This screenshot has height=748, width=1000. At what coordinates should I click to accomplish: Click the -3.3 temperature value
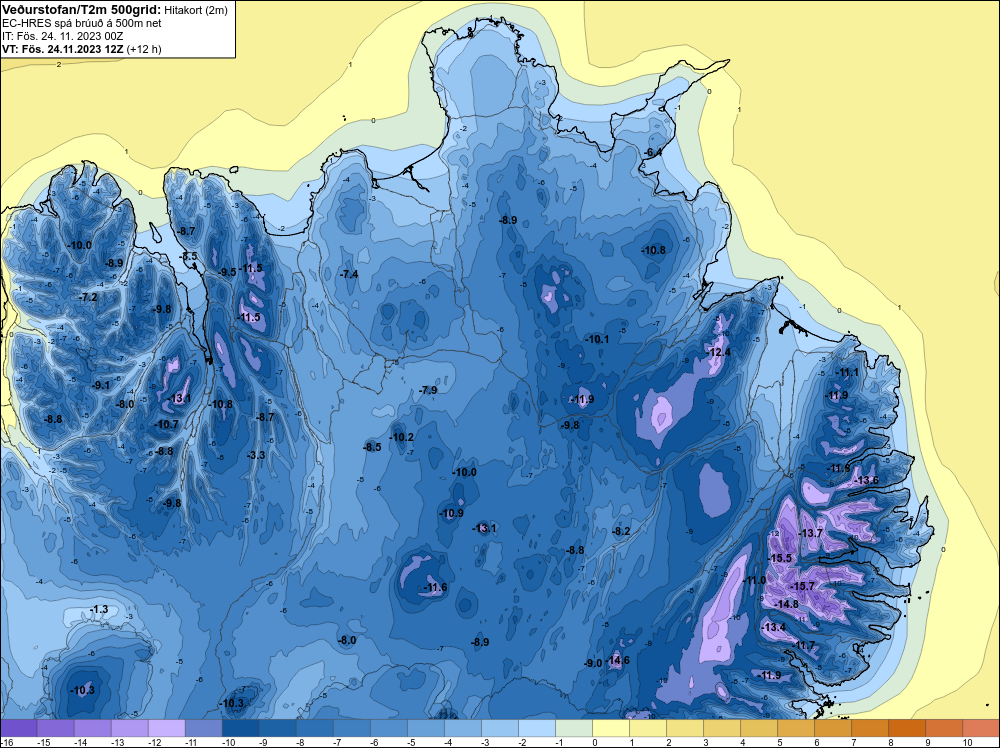click(x=256, y=455)
